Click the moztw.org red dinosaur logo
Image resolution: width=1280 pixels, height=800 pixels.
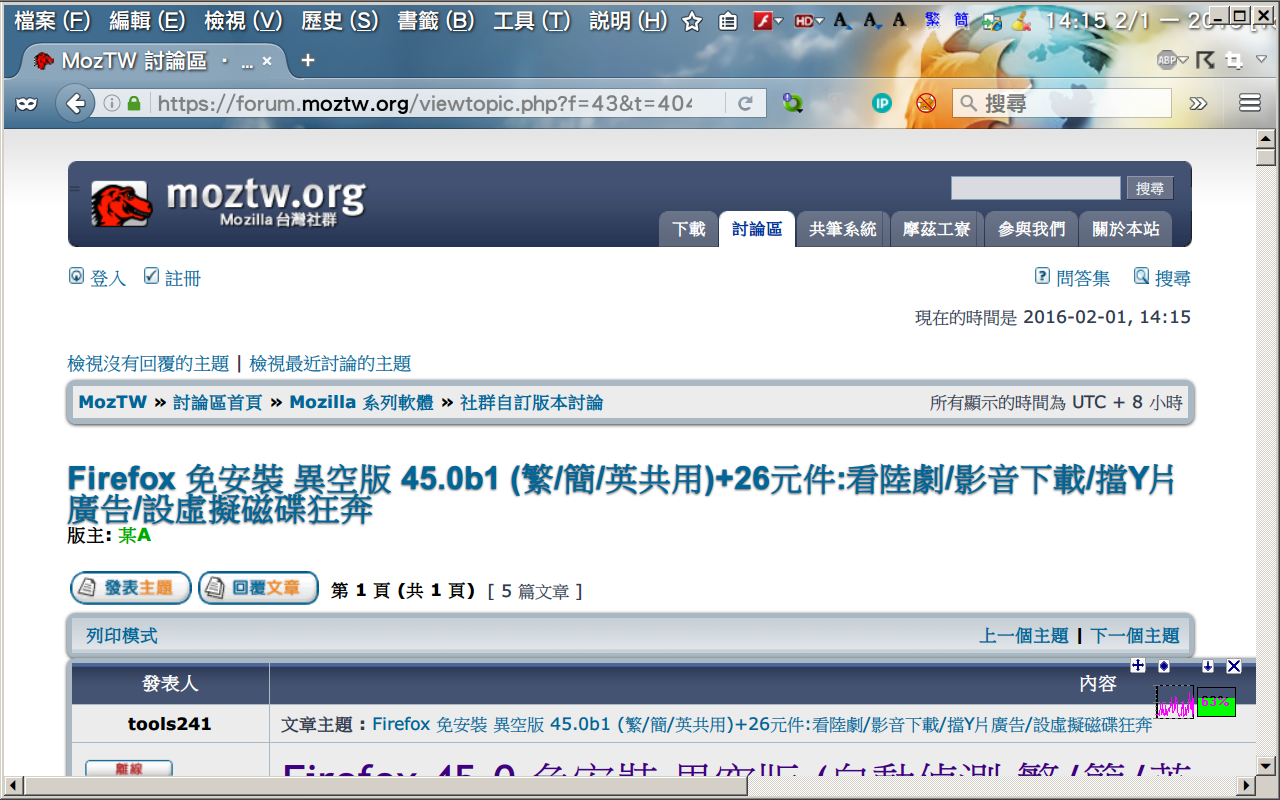tap(121, 204)
